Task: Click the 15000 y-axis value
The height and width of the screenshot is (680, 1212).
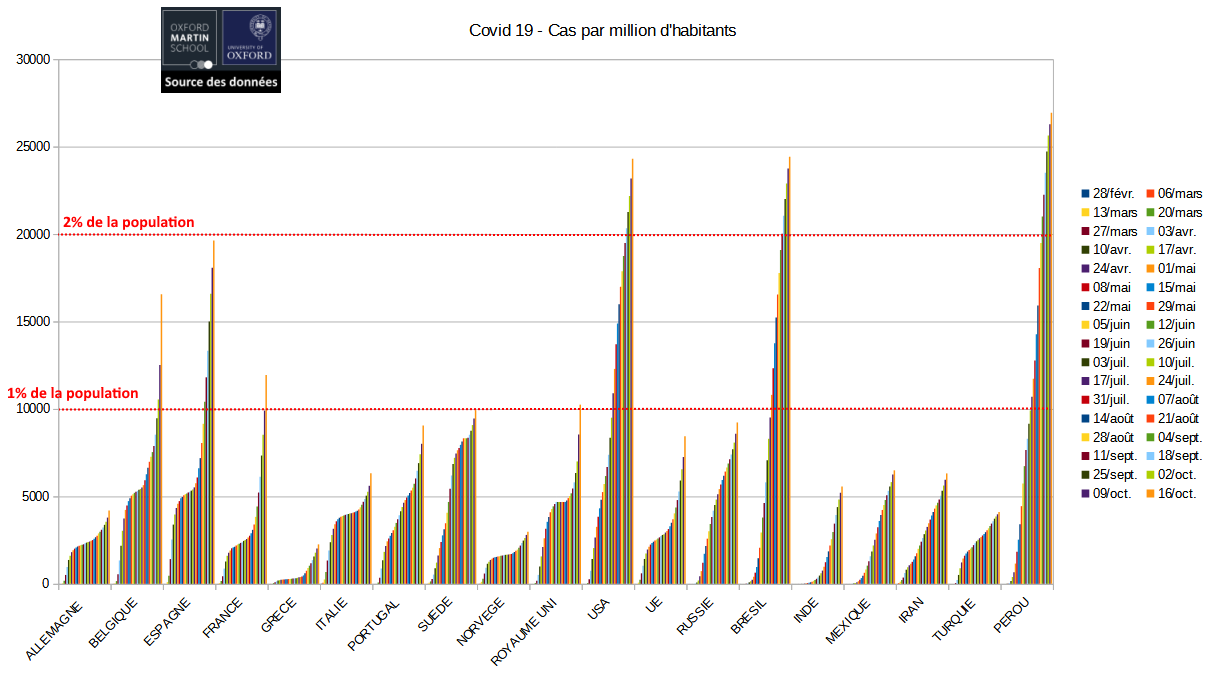Action: [x=33, y=322]
